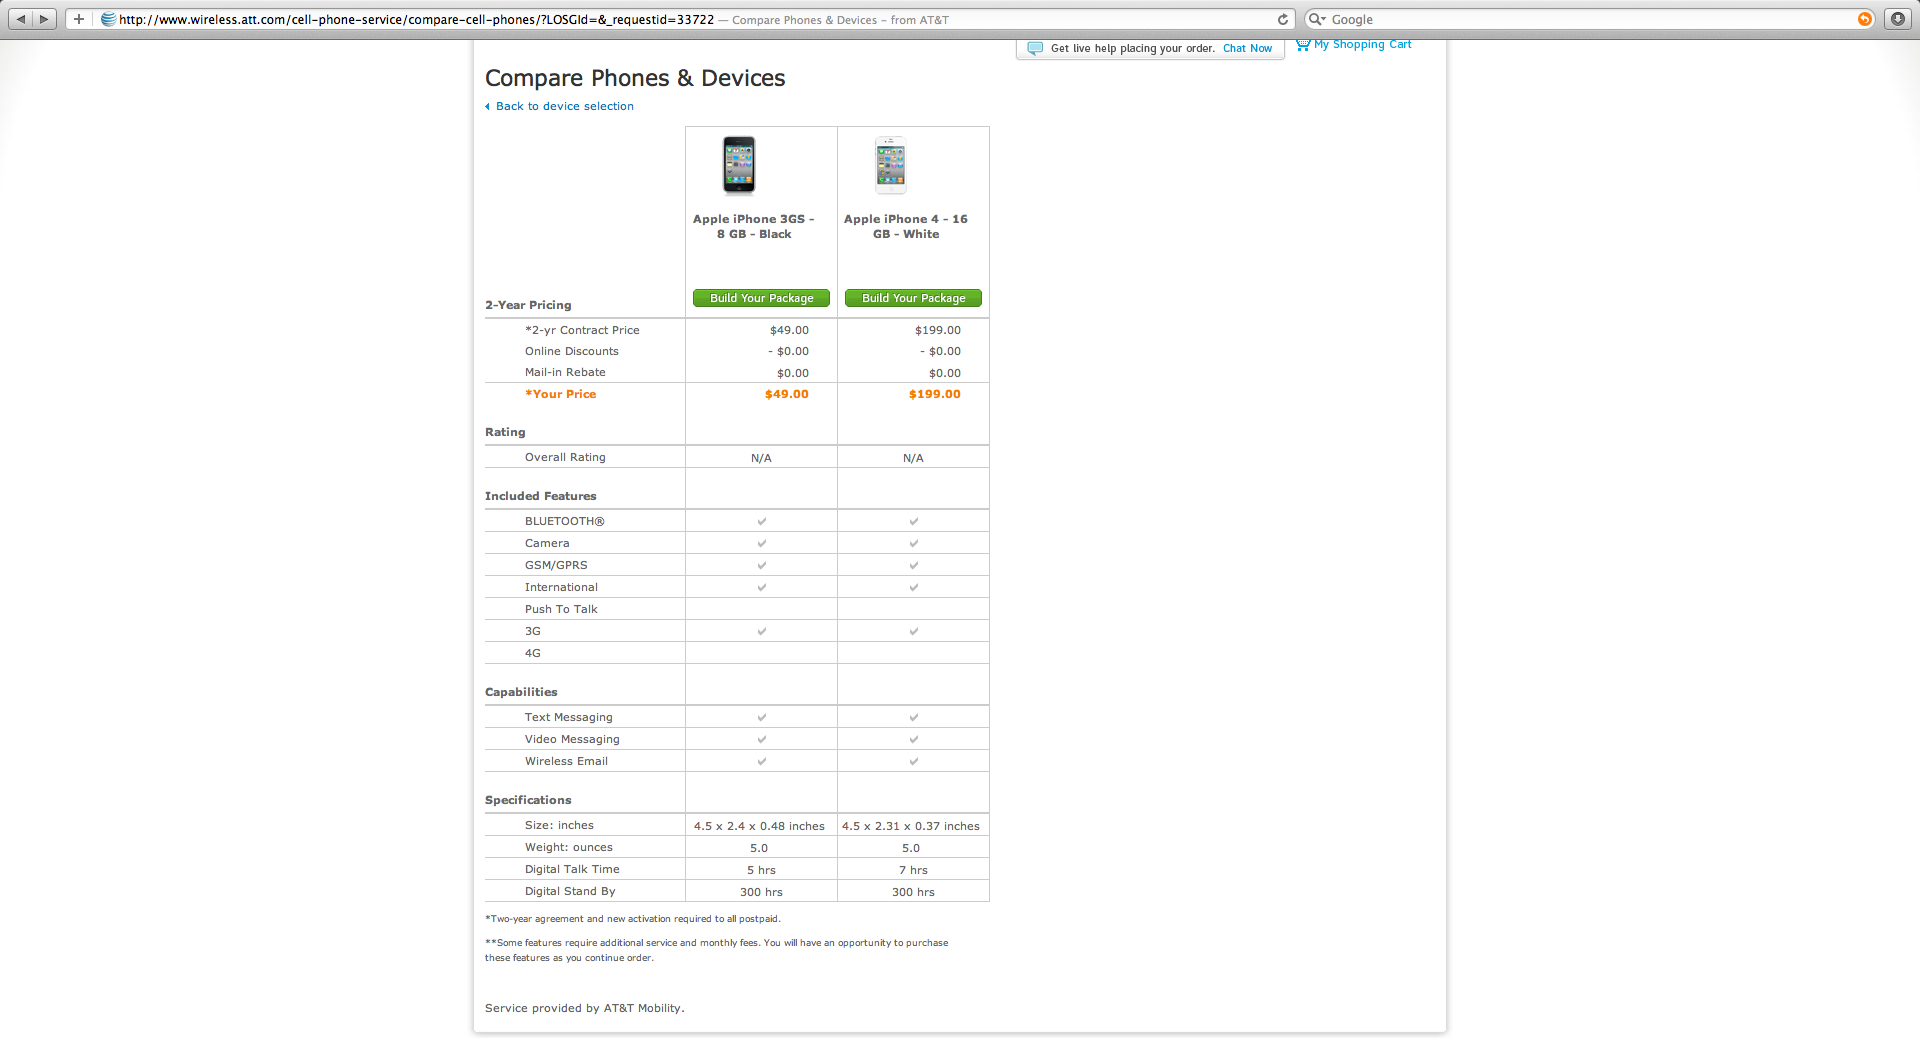Click the orange Your Price $199.00 value
This screenshot has width=1920, height=1044.
point(934,394)
